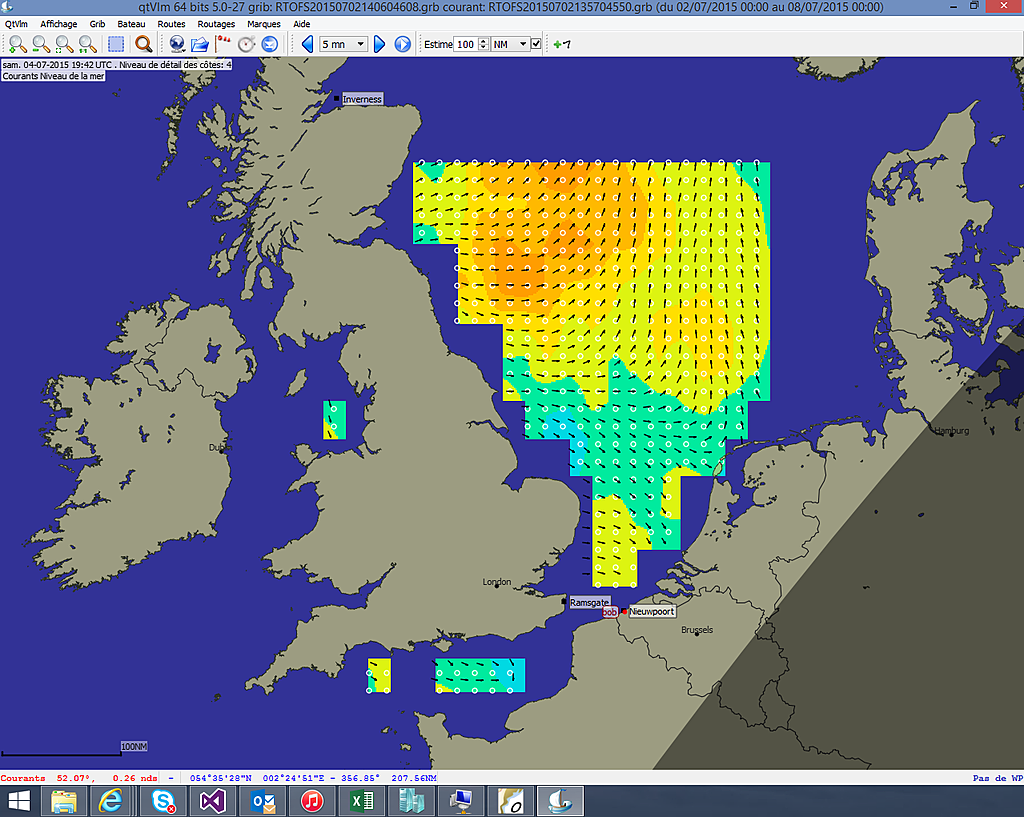Image resolution: width=1024 pixels, height=817 pixels.
Task: Click the Ramsgate marker label on map
Action: 587,603
